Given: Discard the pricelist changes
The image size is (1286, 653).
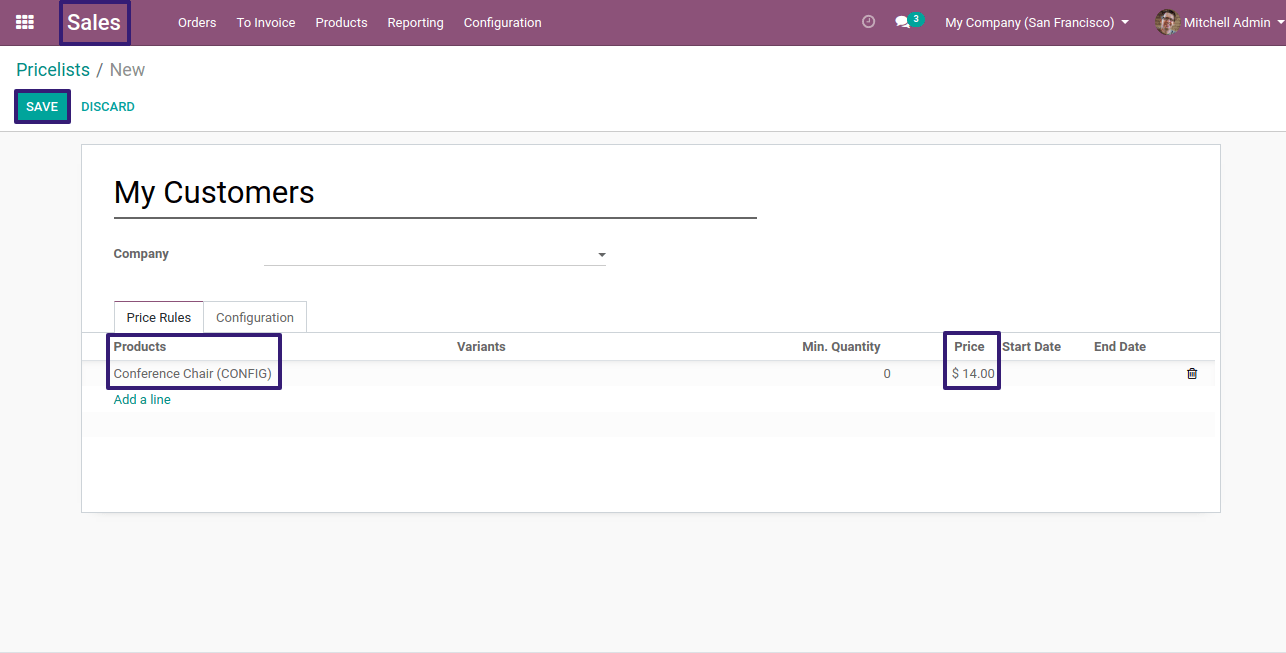Looking at the screenshot, I should (x=108, y=107).
